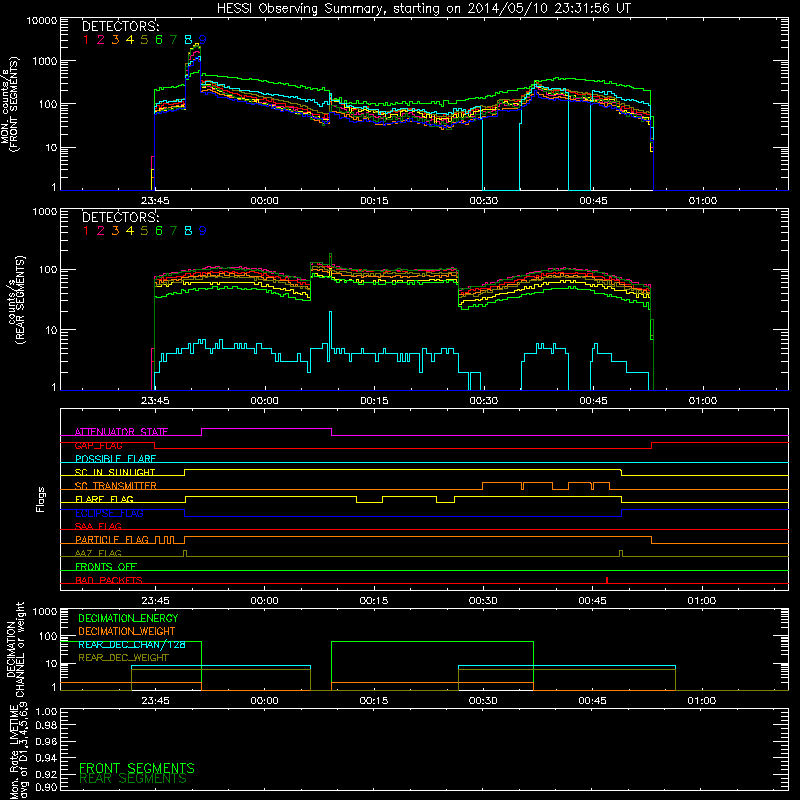Click 00:30 tick under rear segments plot
This screenshot has width=800, height=800.
[x=484, y=401]
